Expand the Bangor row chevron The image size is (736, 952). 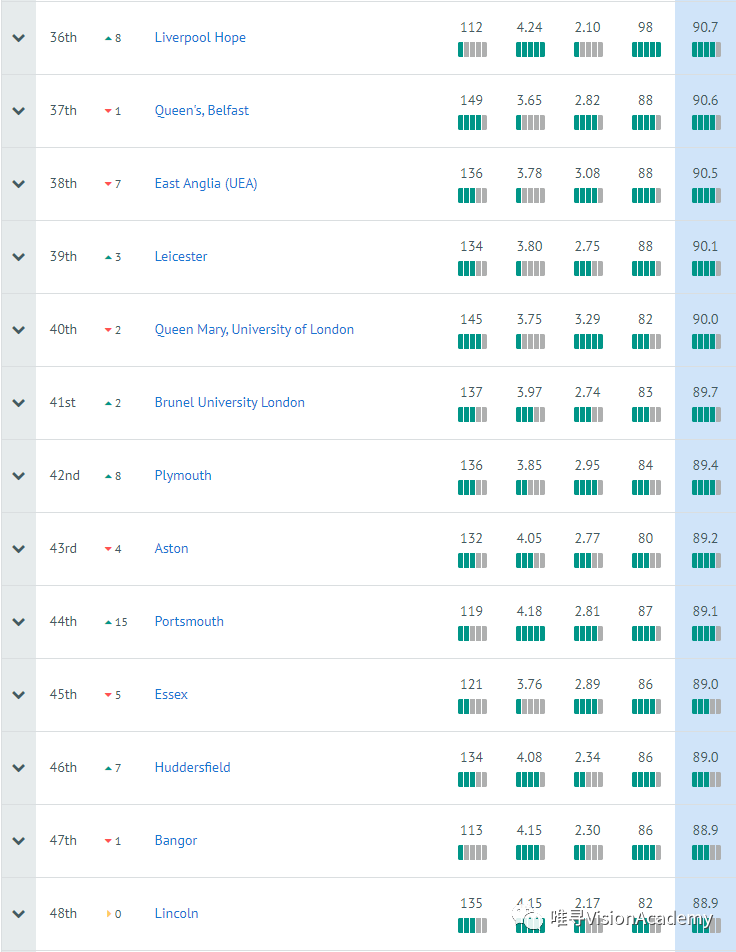coord(19,841)
